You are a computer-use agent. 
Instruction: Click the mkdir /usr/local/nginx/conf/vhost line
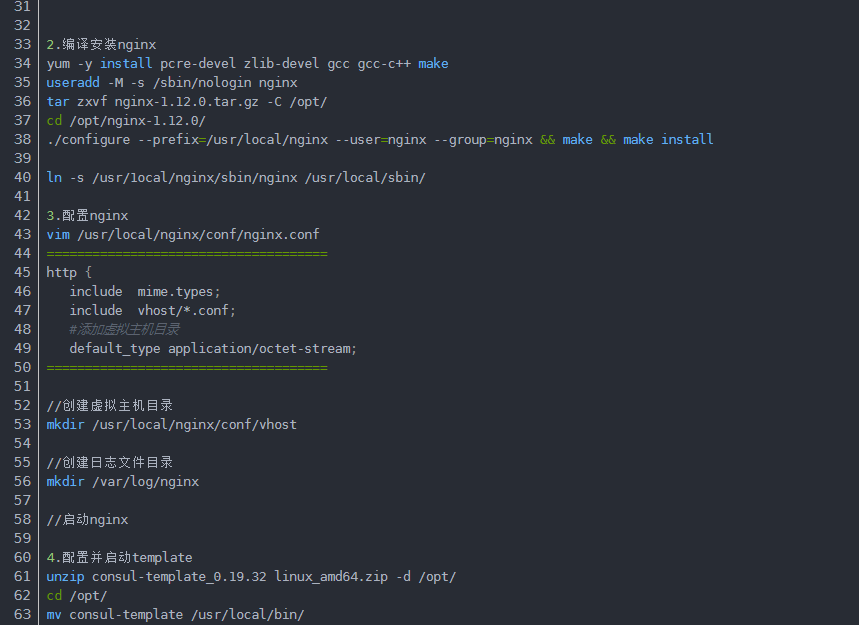171,425
